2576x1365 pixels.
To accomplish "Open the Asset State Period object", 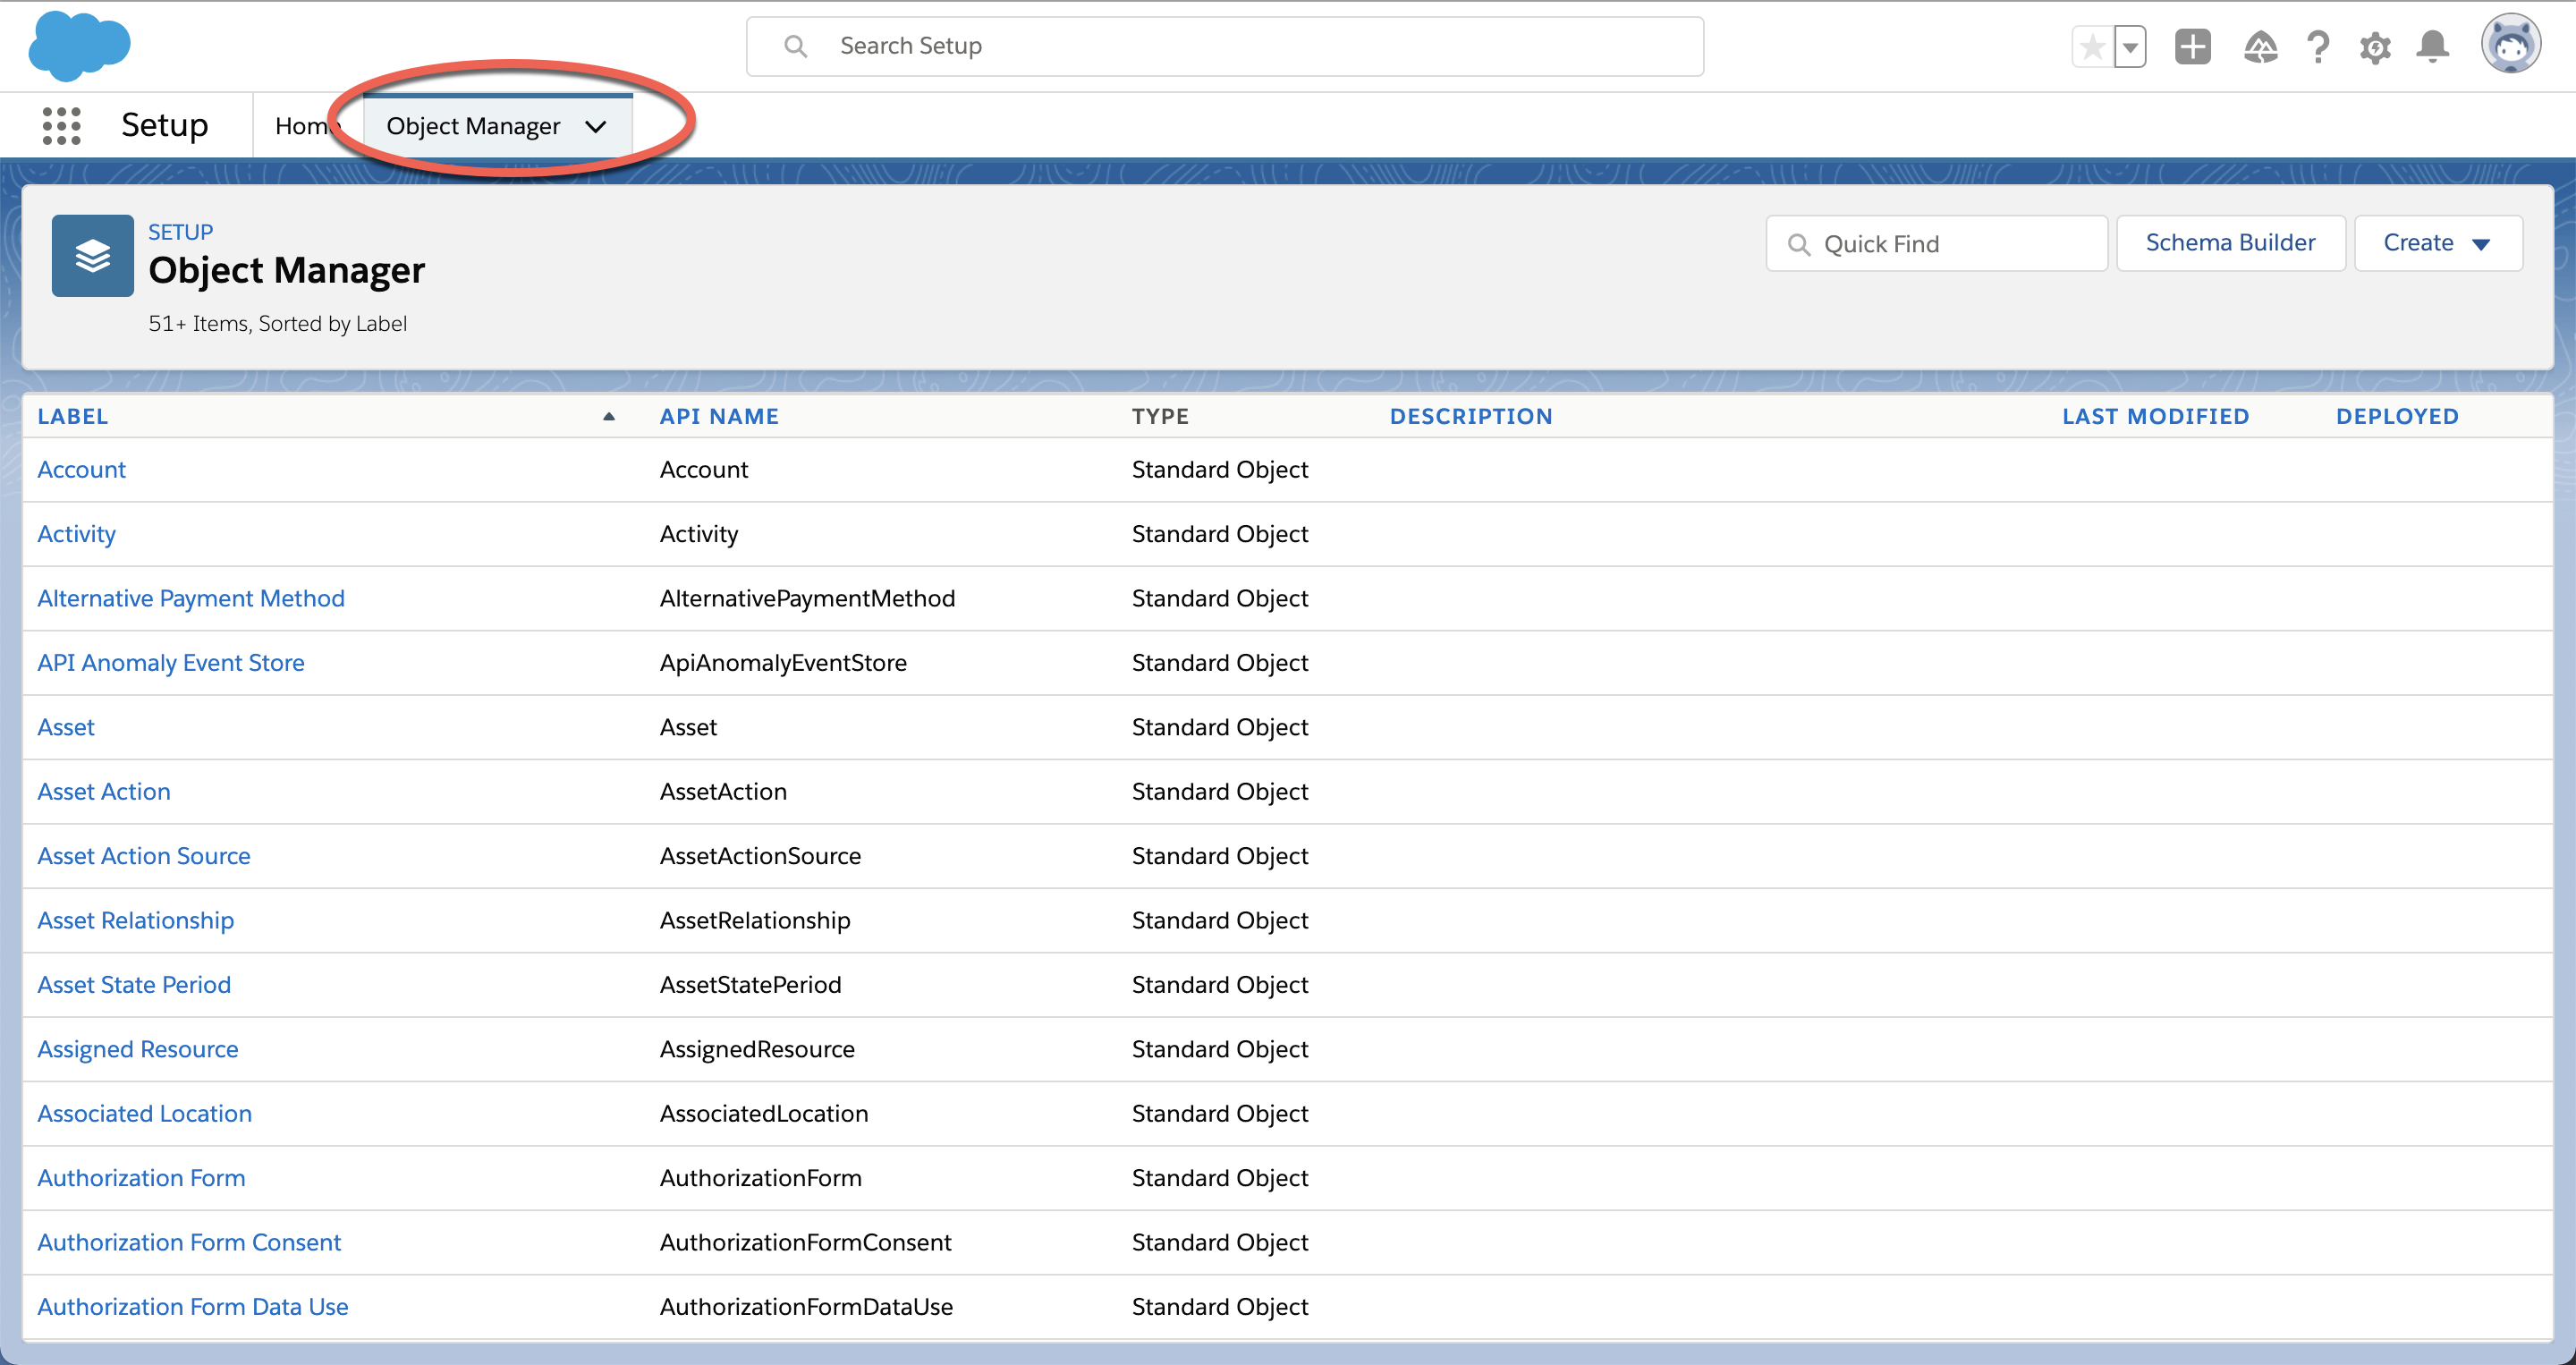I will click(134, 984).
